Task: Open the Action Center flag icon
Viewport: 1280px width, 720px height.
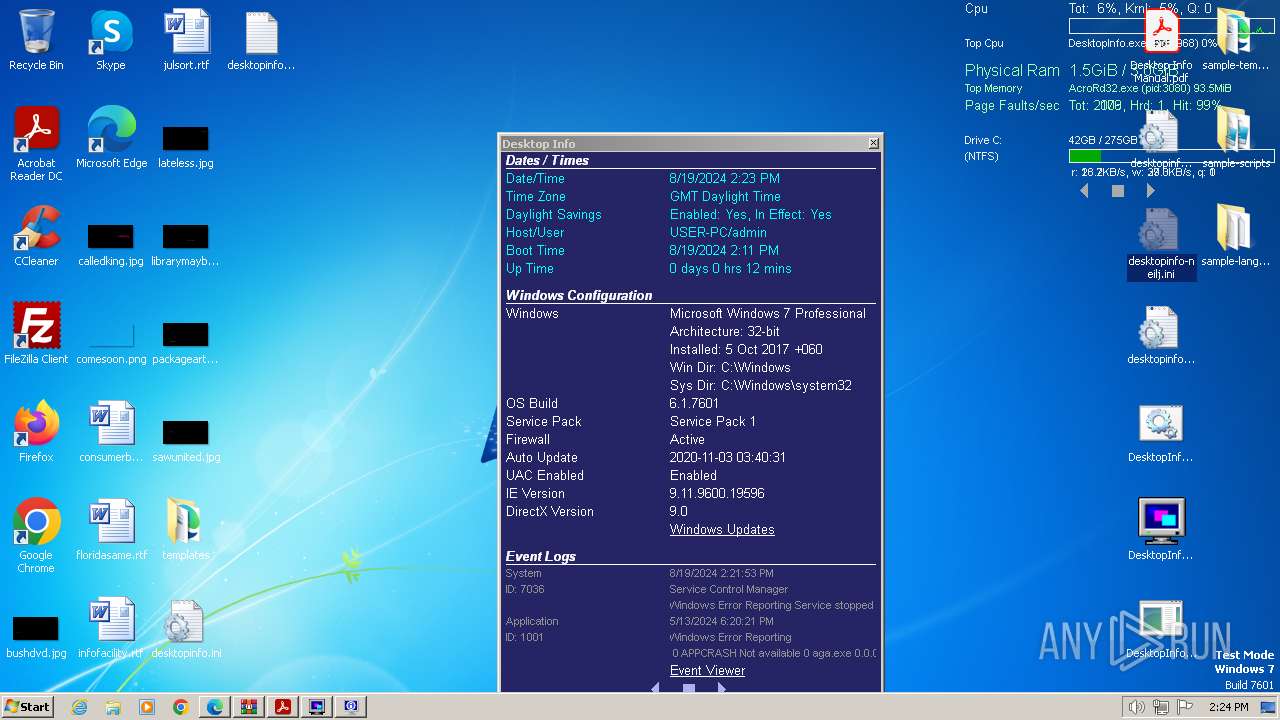Action: pos(1185,707)
